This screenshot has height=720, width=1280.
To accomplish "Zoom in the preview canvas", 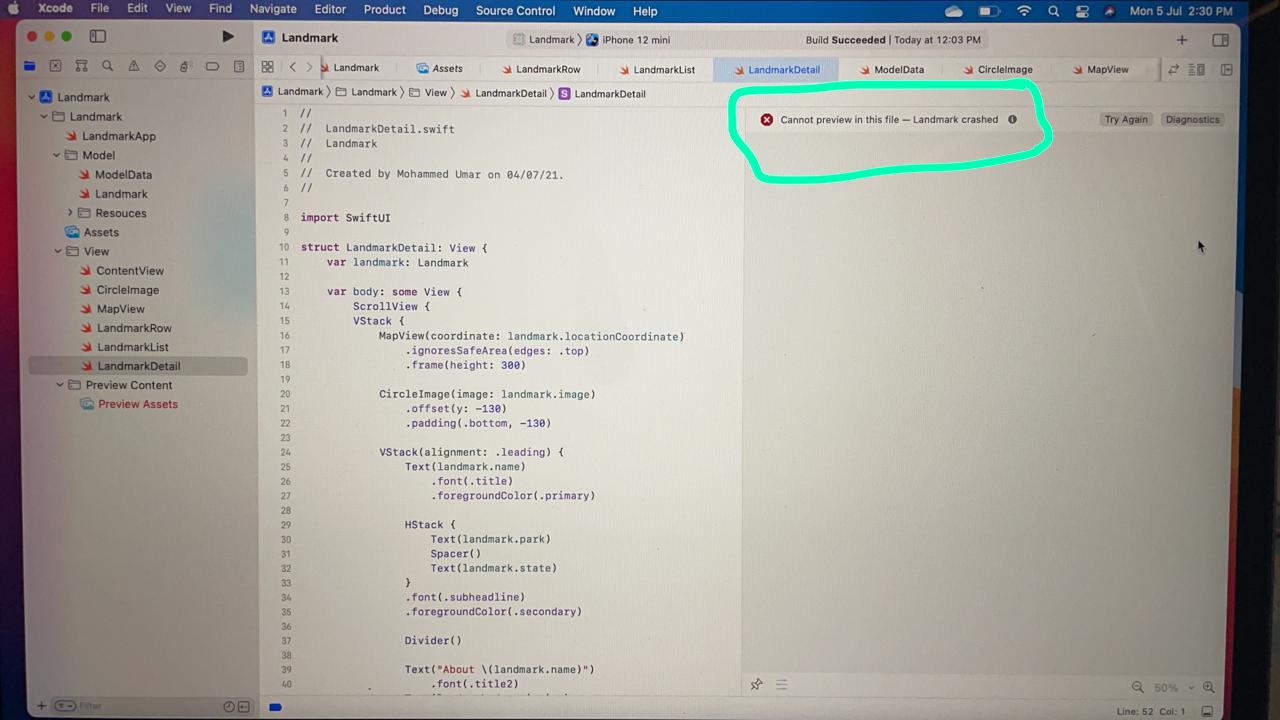I will click(x=1208, y=687).
